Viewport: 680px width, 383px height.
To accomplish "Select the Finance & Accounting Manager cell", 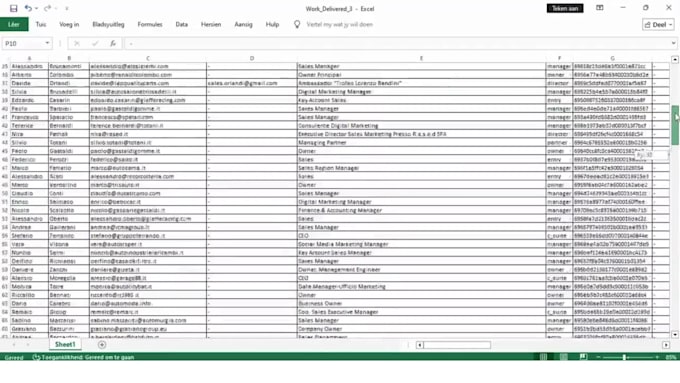I will 421,210.
